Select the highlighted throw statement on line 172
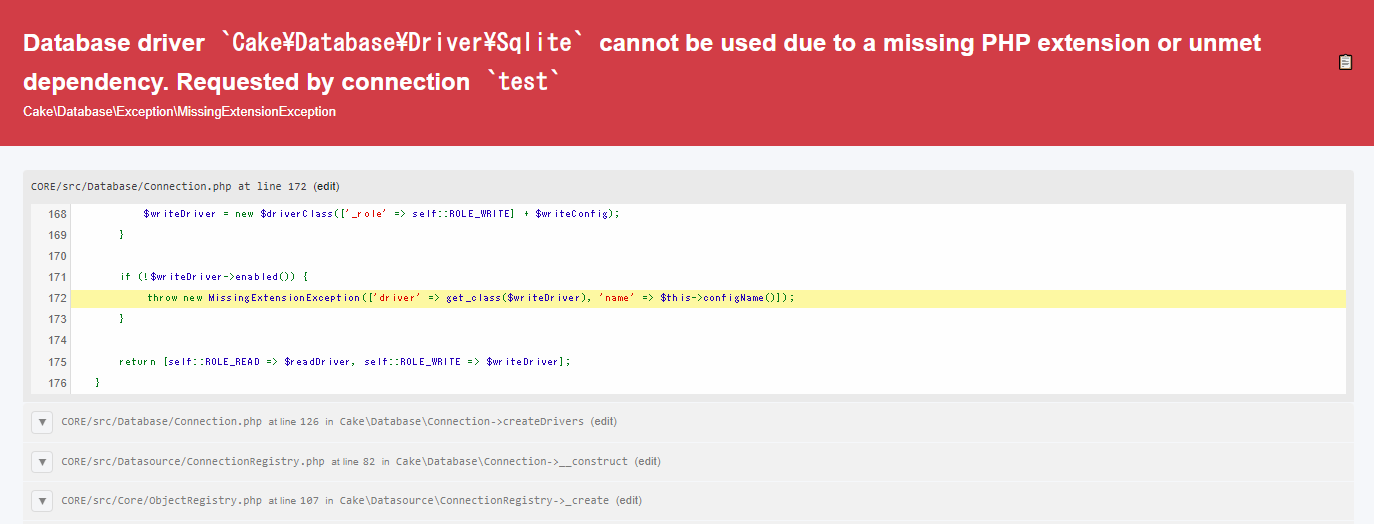The image size is (1374, 524). [470, 298]
